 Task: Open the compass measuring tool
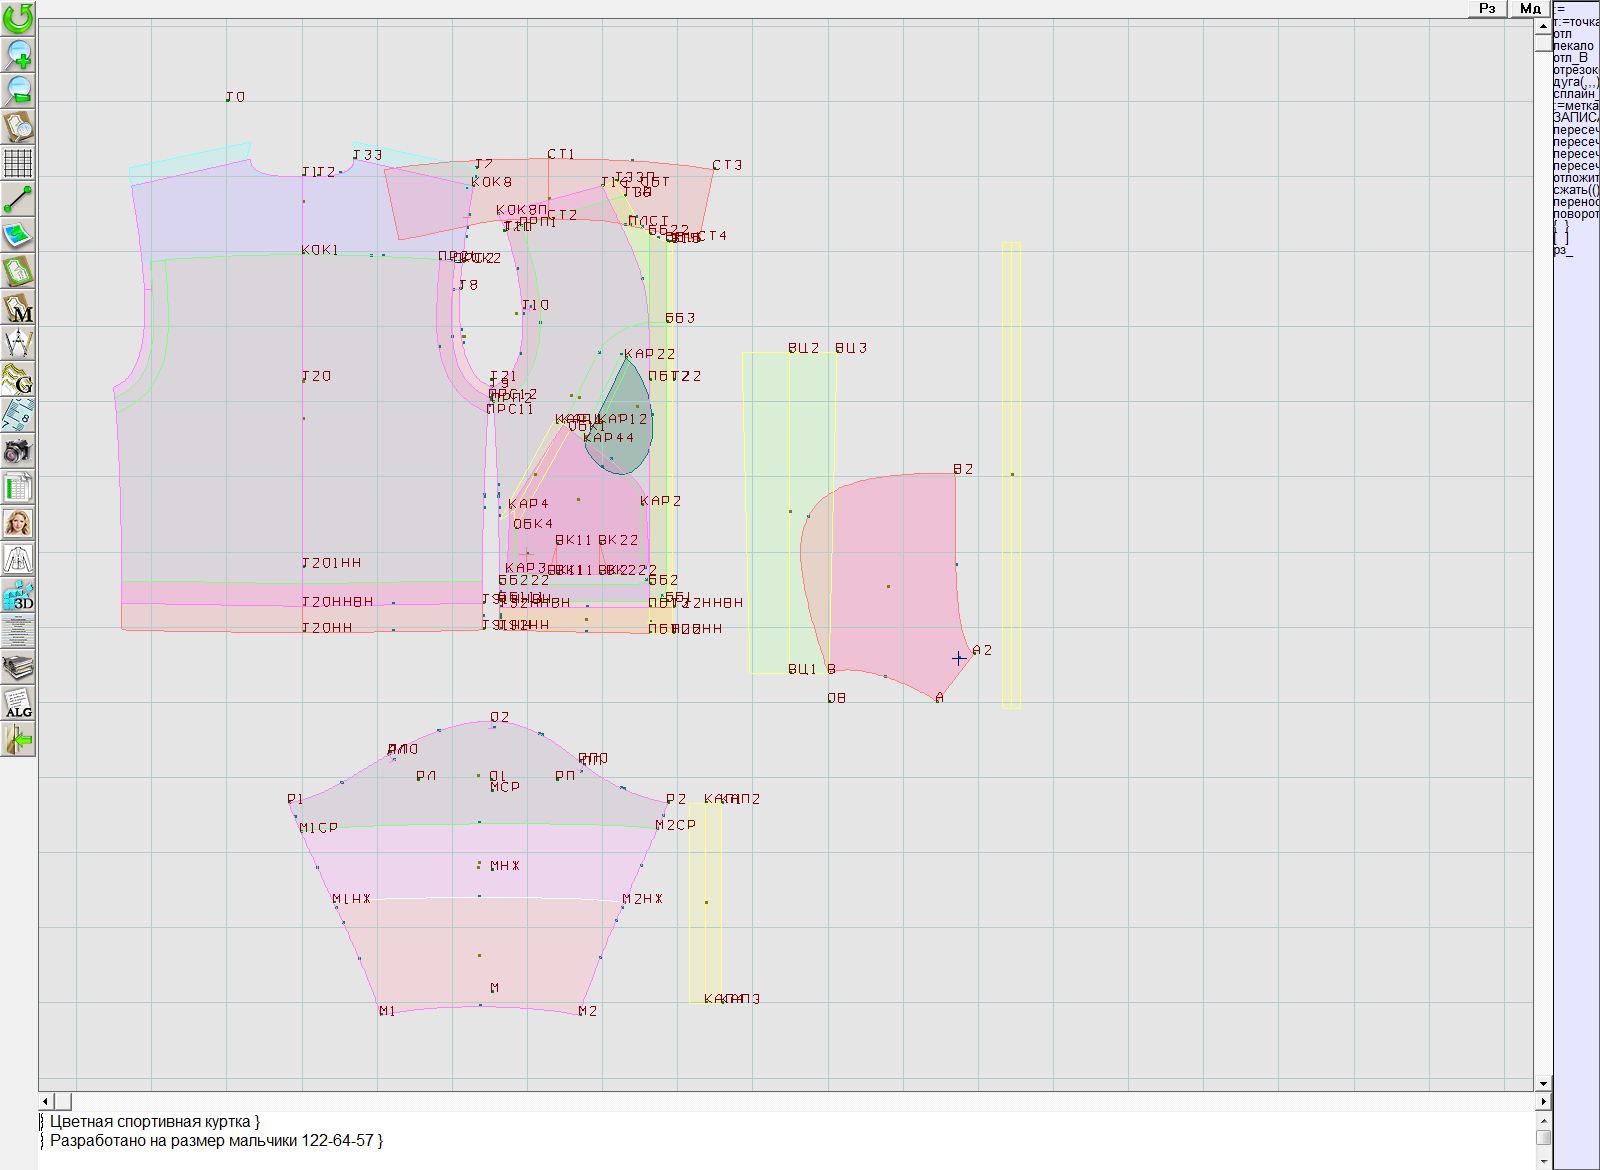point(18,343)
